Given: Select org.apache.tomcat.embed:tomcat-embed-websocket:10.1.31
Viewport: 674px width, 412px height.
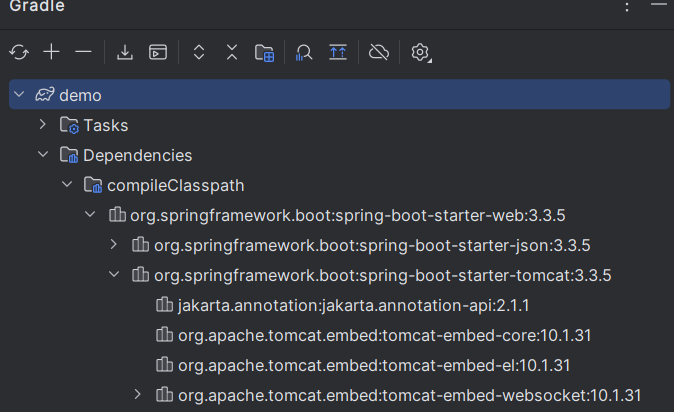Looking at the screenshot, I should (x=410, y=396).
